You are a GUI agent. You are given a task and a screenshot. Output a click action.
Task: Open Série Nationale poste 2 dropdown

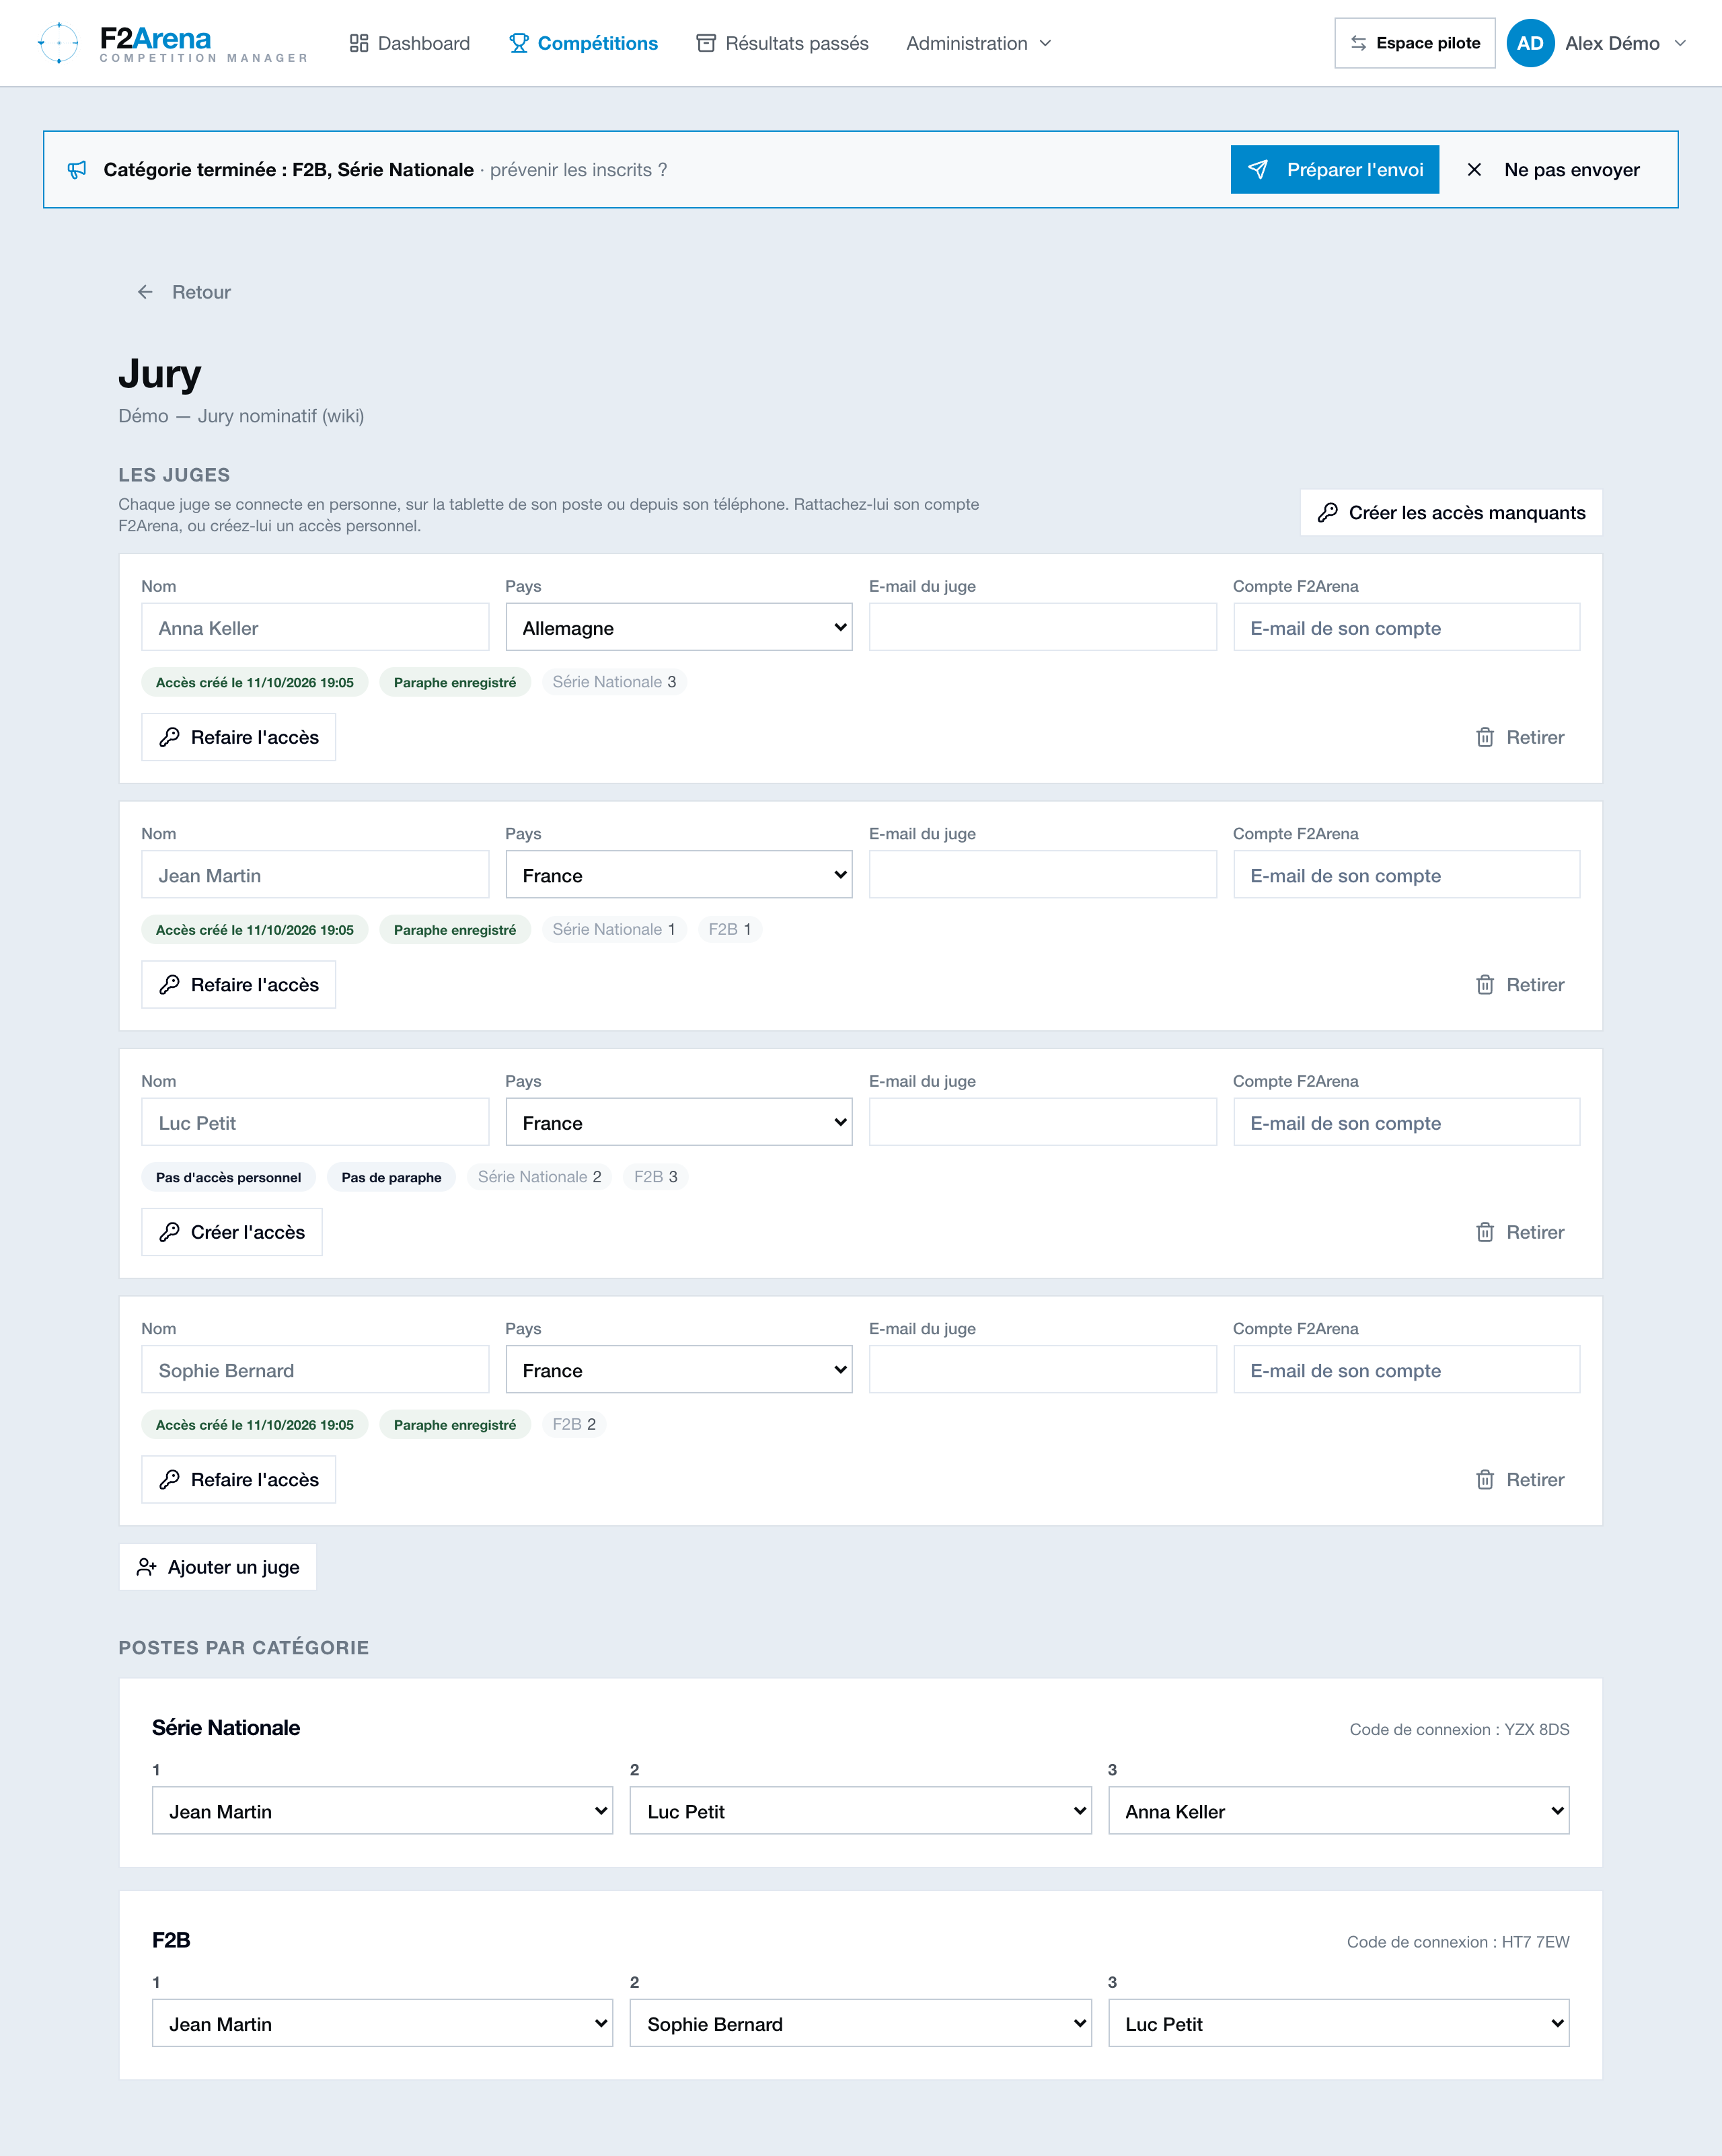(860, 1811)
